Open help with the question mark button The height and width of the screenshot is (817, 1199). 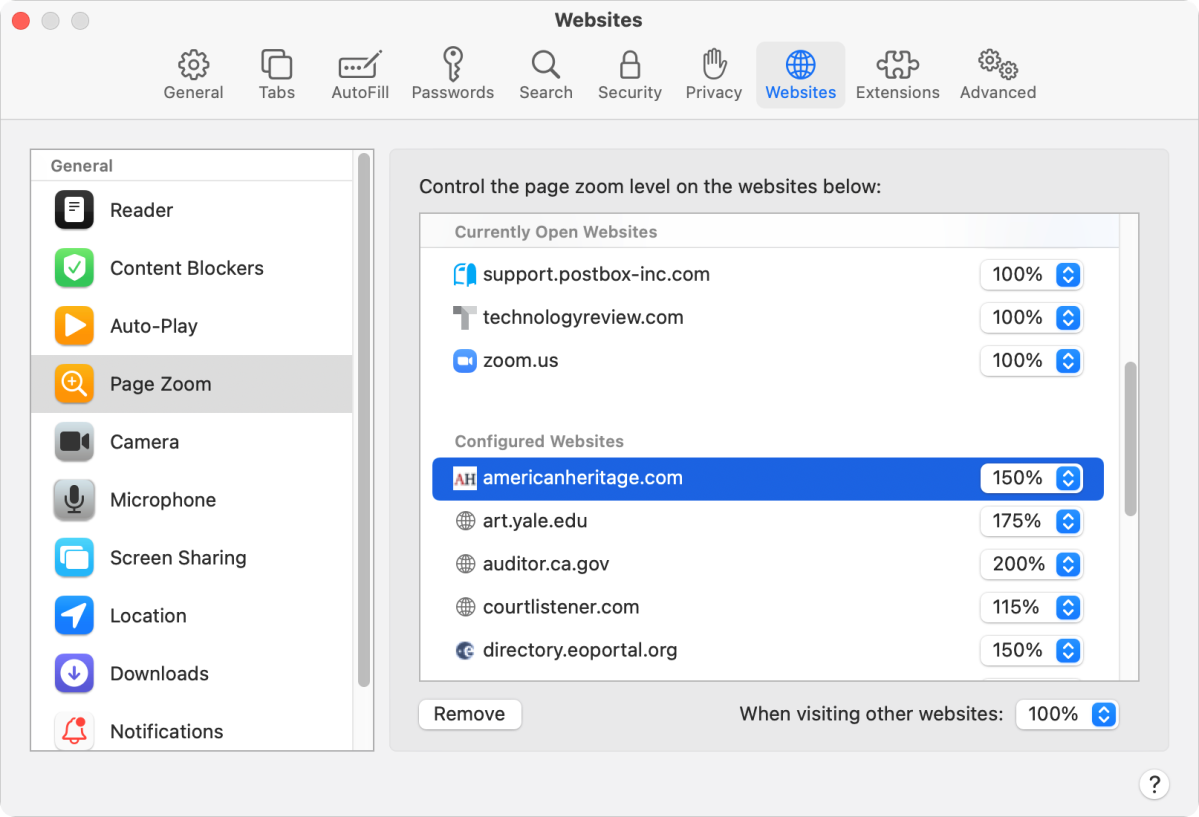1154,784
